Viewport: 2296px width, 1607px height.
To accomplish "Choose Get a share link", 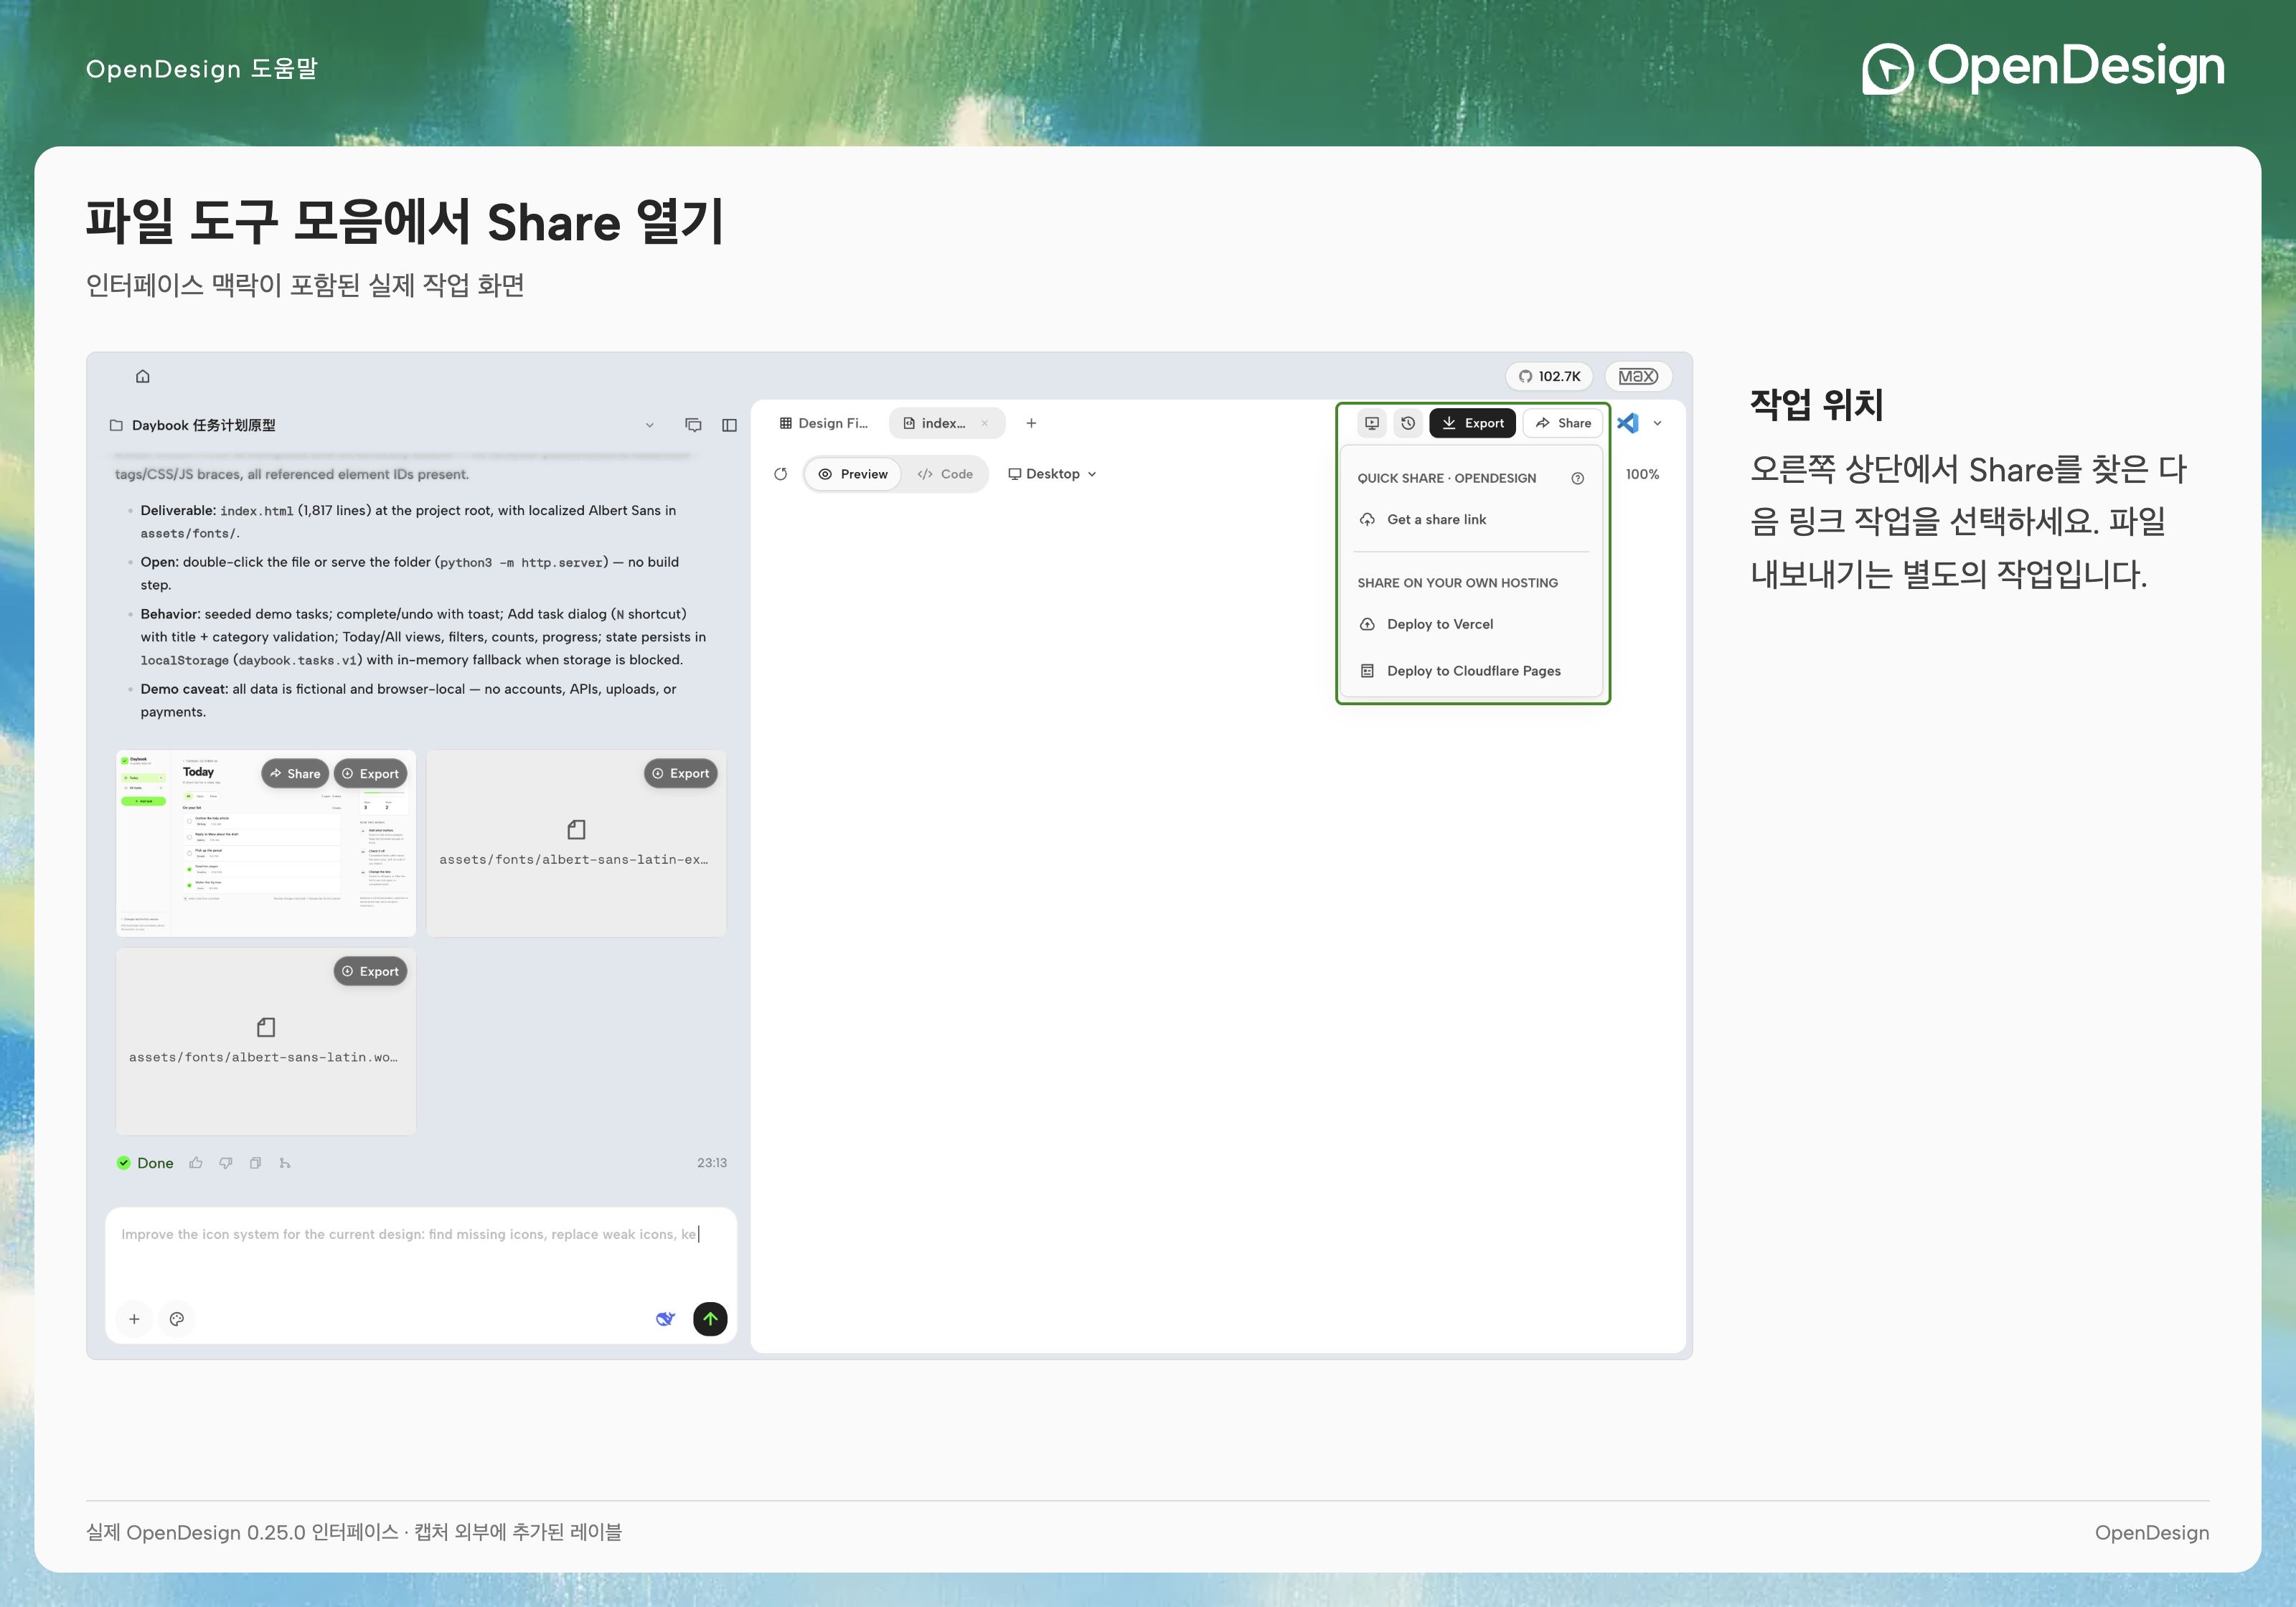I will pyautogui.click(x=1472, y=519).
